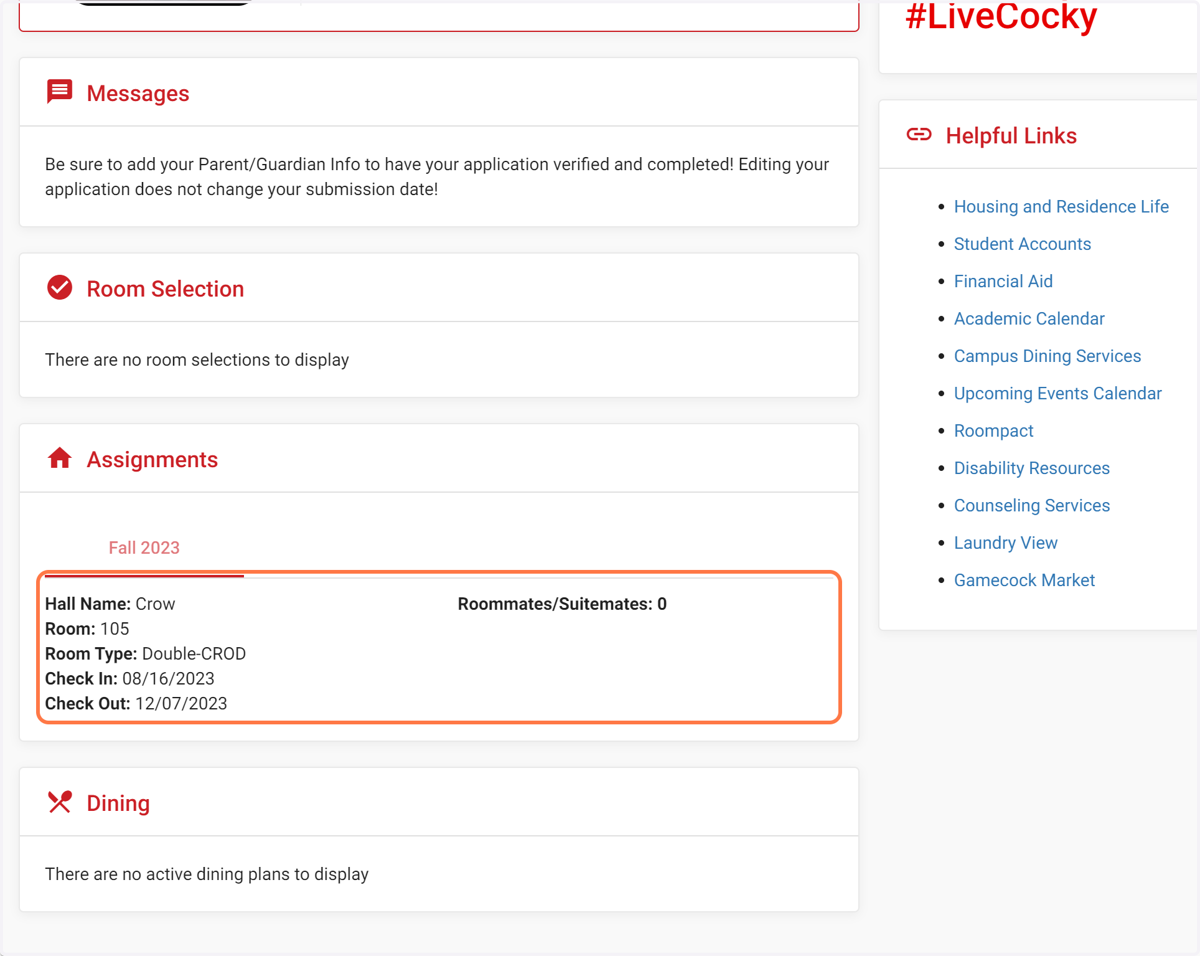This screenshot has width=1200, height=956.
Task: Open the Roompact link
Action: pos(993,431)
